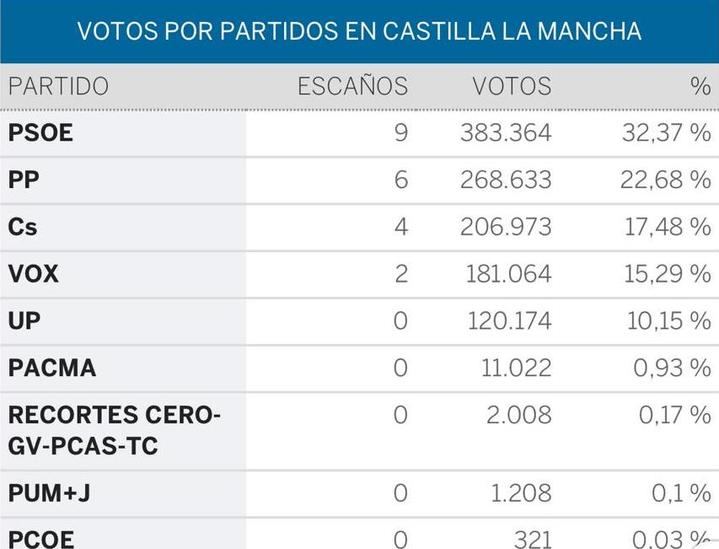The width and height of the screenshot is (719, 549).
Task: Click the PACMA percentage 0,93 %
Action: click(x=672, y=368)
